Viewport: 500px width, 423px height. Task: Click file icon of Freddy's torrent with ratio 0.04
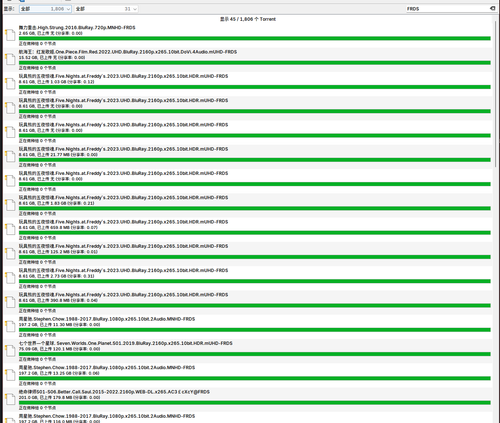pos(10,302)
